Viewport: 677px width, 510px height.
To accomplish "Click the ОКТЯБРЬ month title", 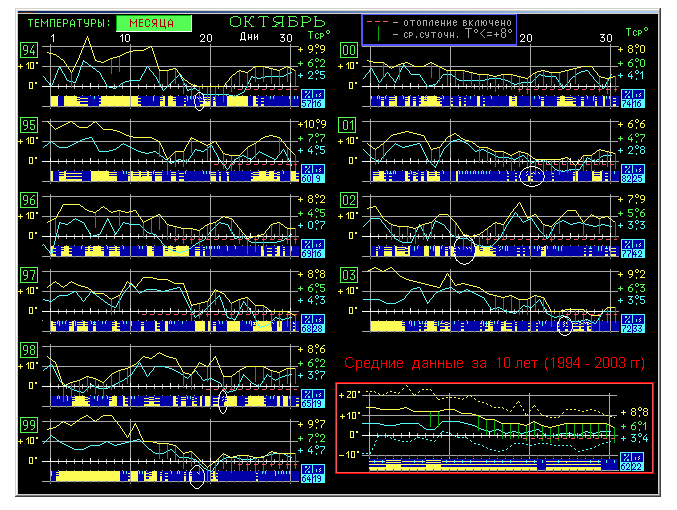I will pyautogui.click(x=277, y=22).
